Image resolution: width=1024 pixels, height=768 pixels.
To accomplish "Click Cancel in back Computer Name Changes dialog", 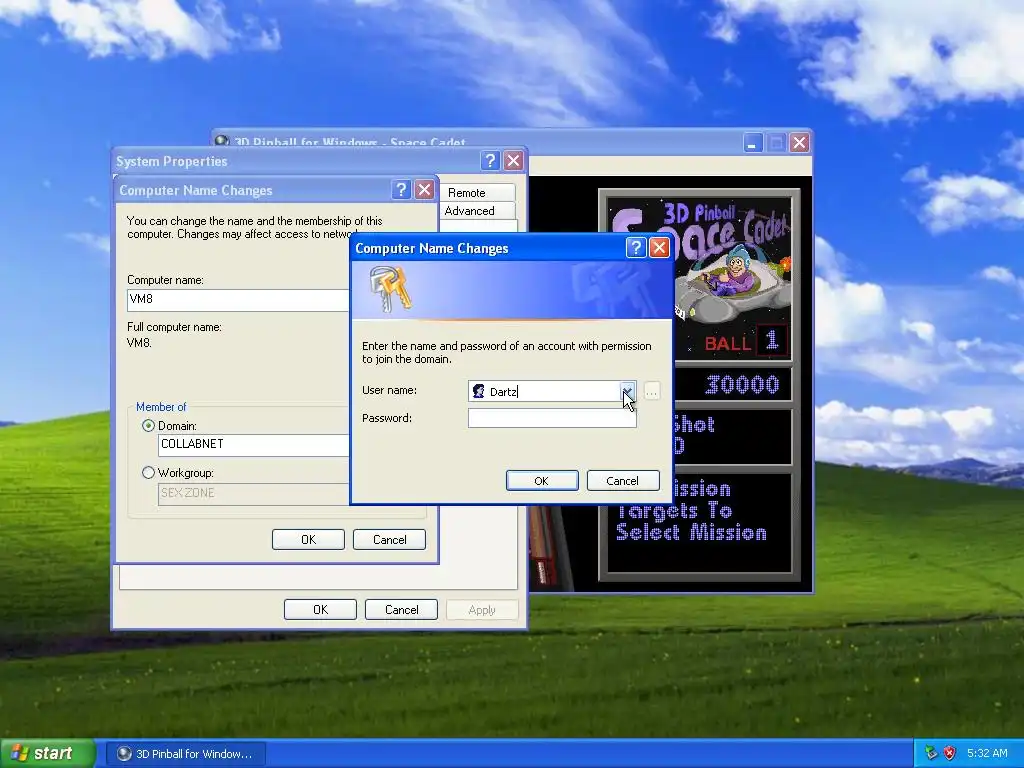I will coord(389,539).
